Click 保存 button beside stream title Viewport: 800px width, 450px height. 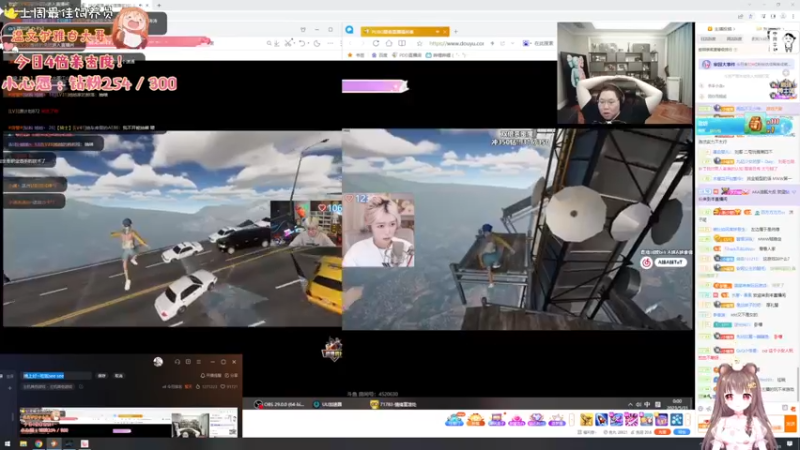click(x=102, y=376)
